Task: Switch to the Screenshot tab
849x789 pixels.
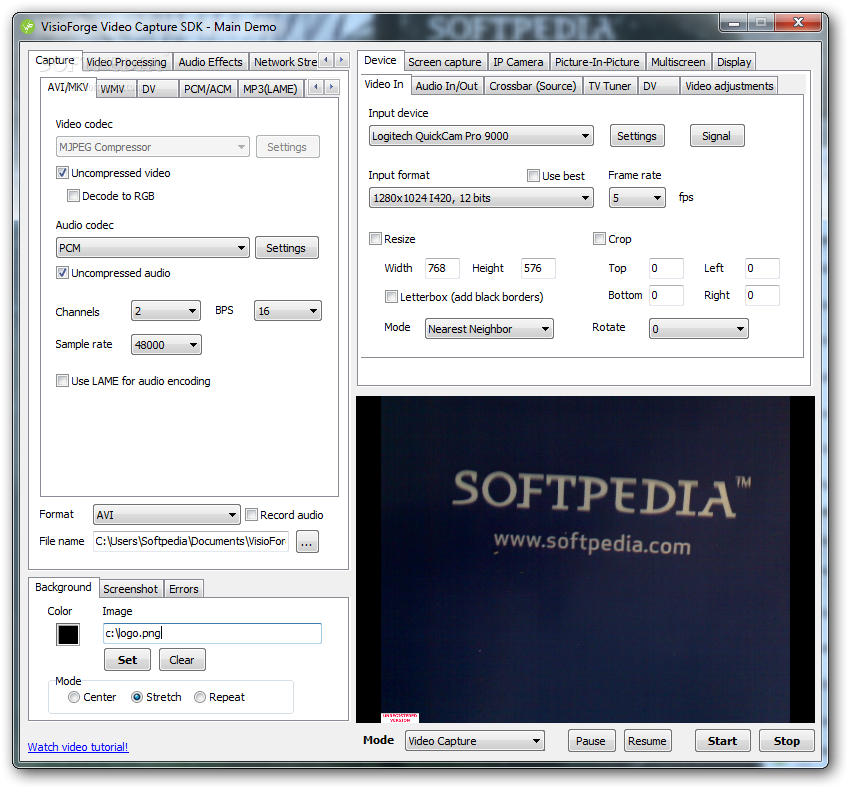Action: [130, 589]
